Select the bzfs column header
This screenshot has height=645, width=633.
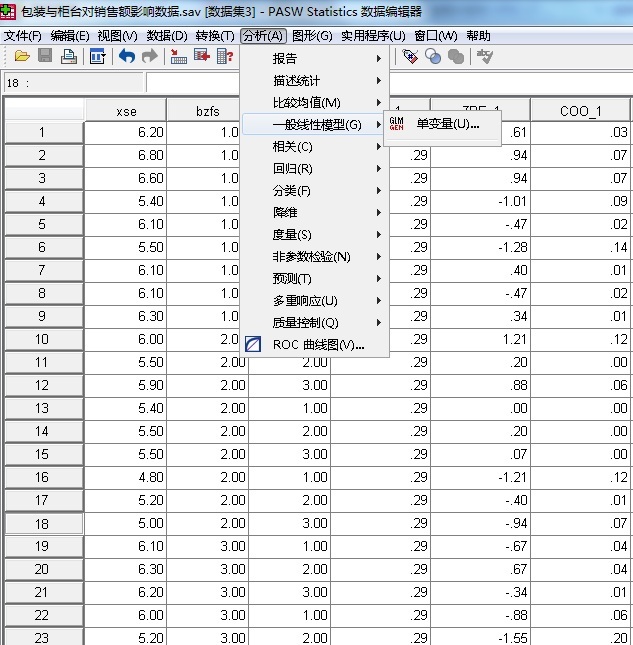(203, 110)
